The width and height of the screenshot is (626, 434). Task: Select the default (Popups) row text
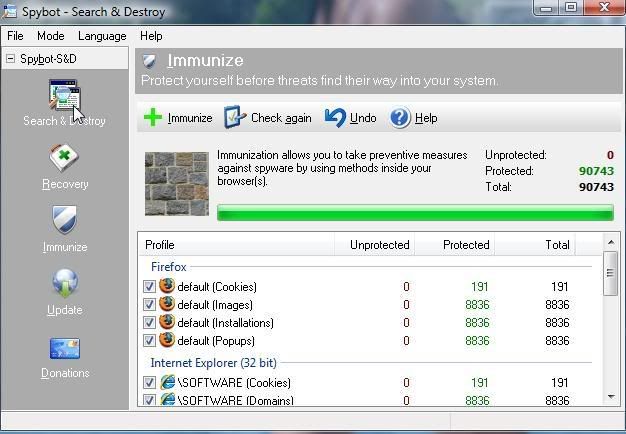point(216,341)
